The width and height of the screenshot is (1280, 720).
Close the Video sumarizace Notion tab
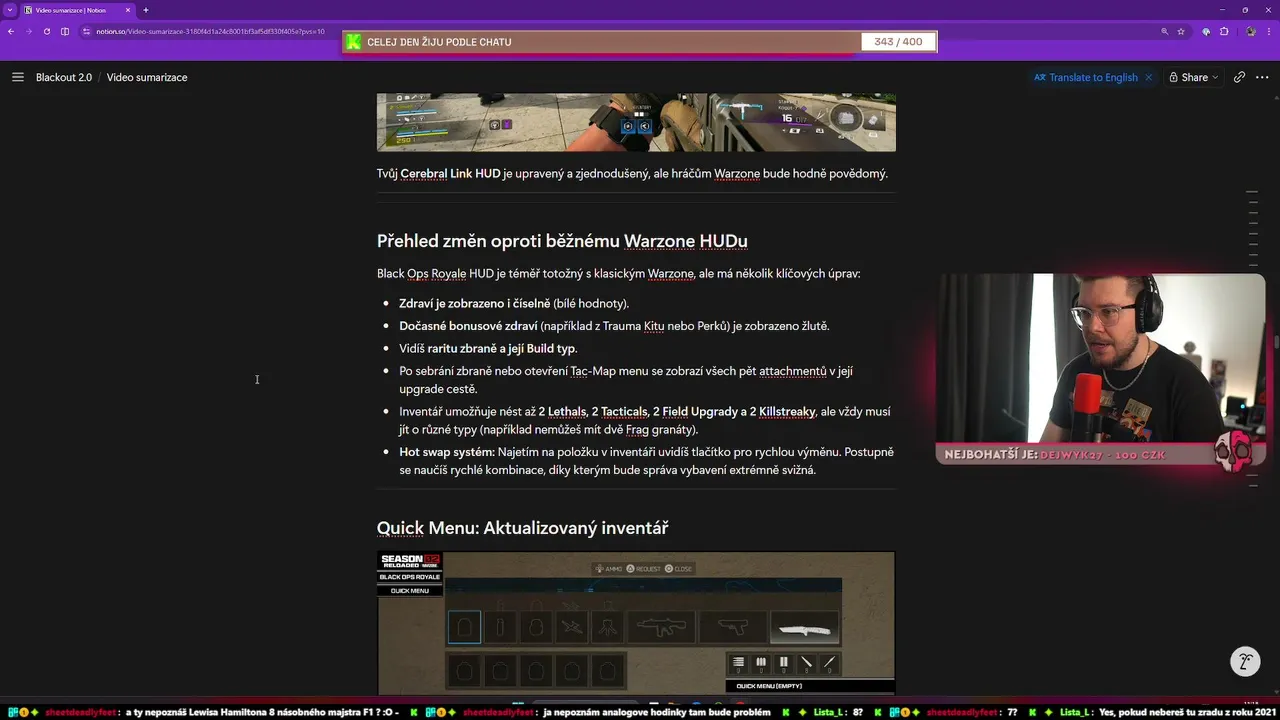click(x=127, y=10)
